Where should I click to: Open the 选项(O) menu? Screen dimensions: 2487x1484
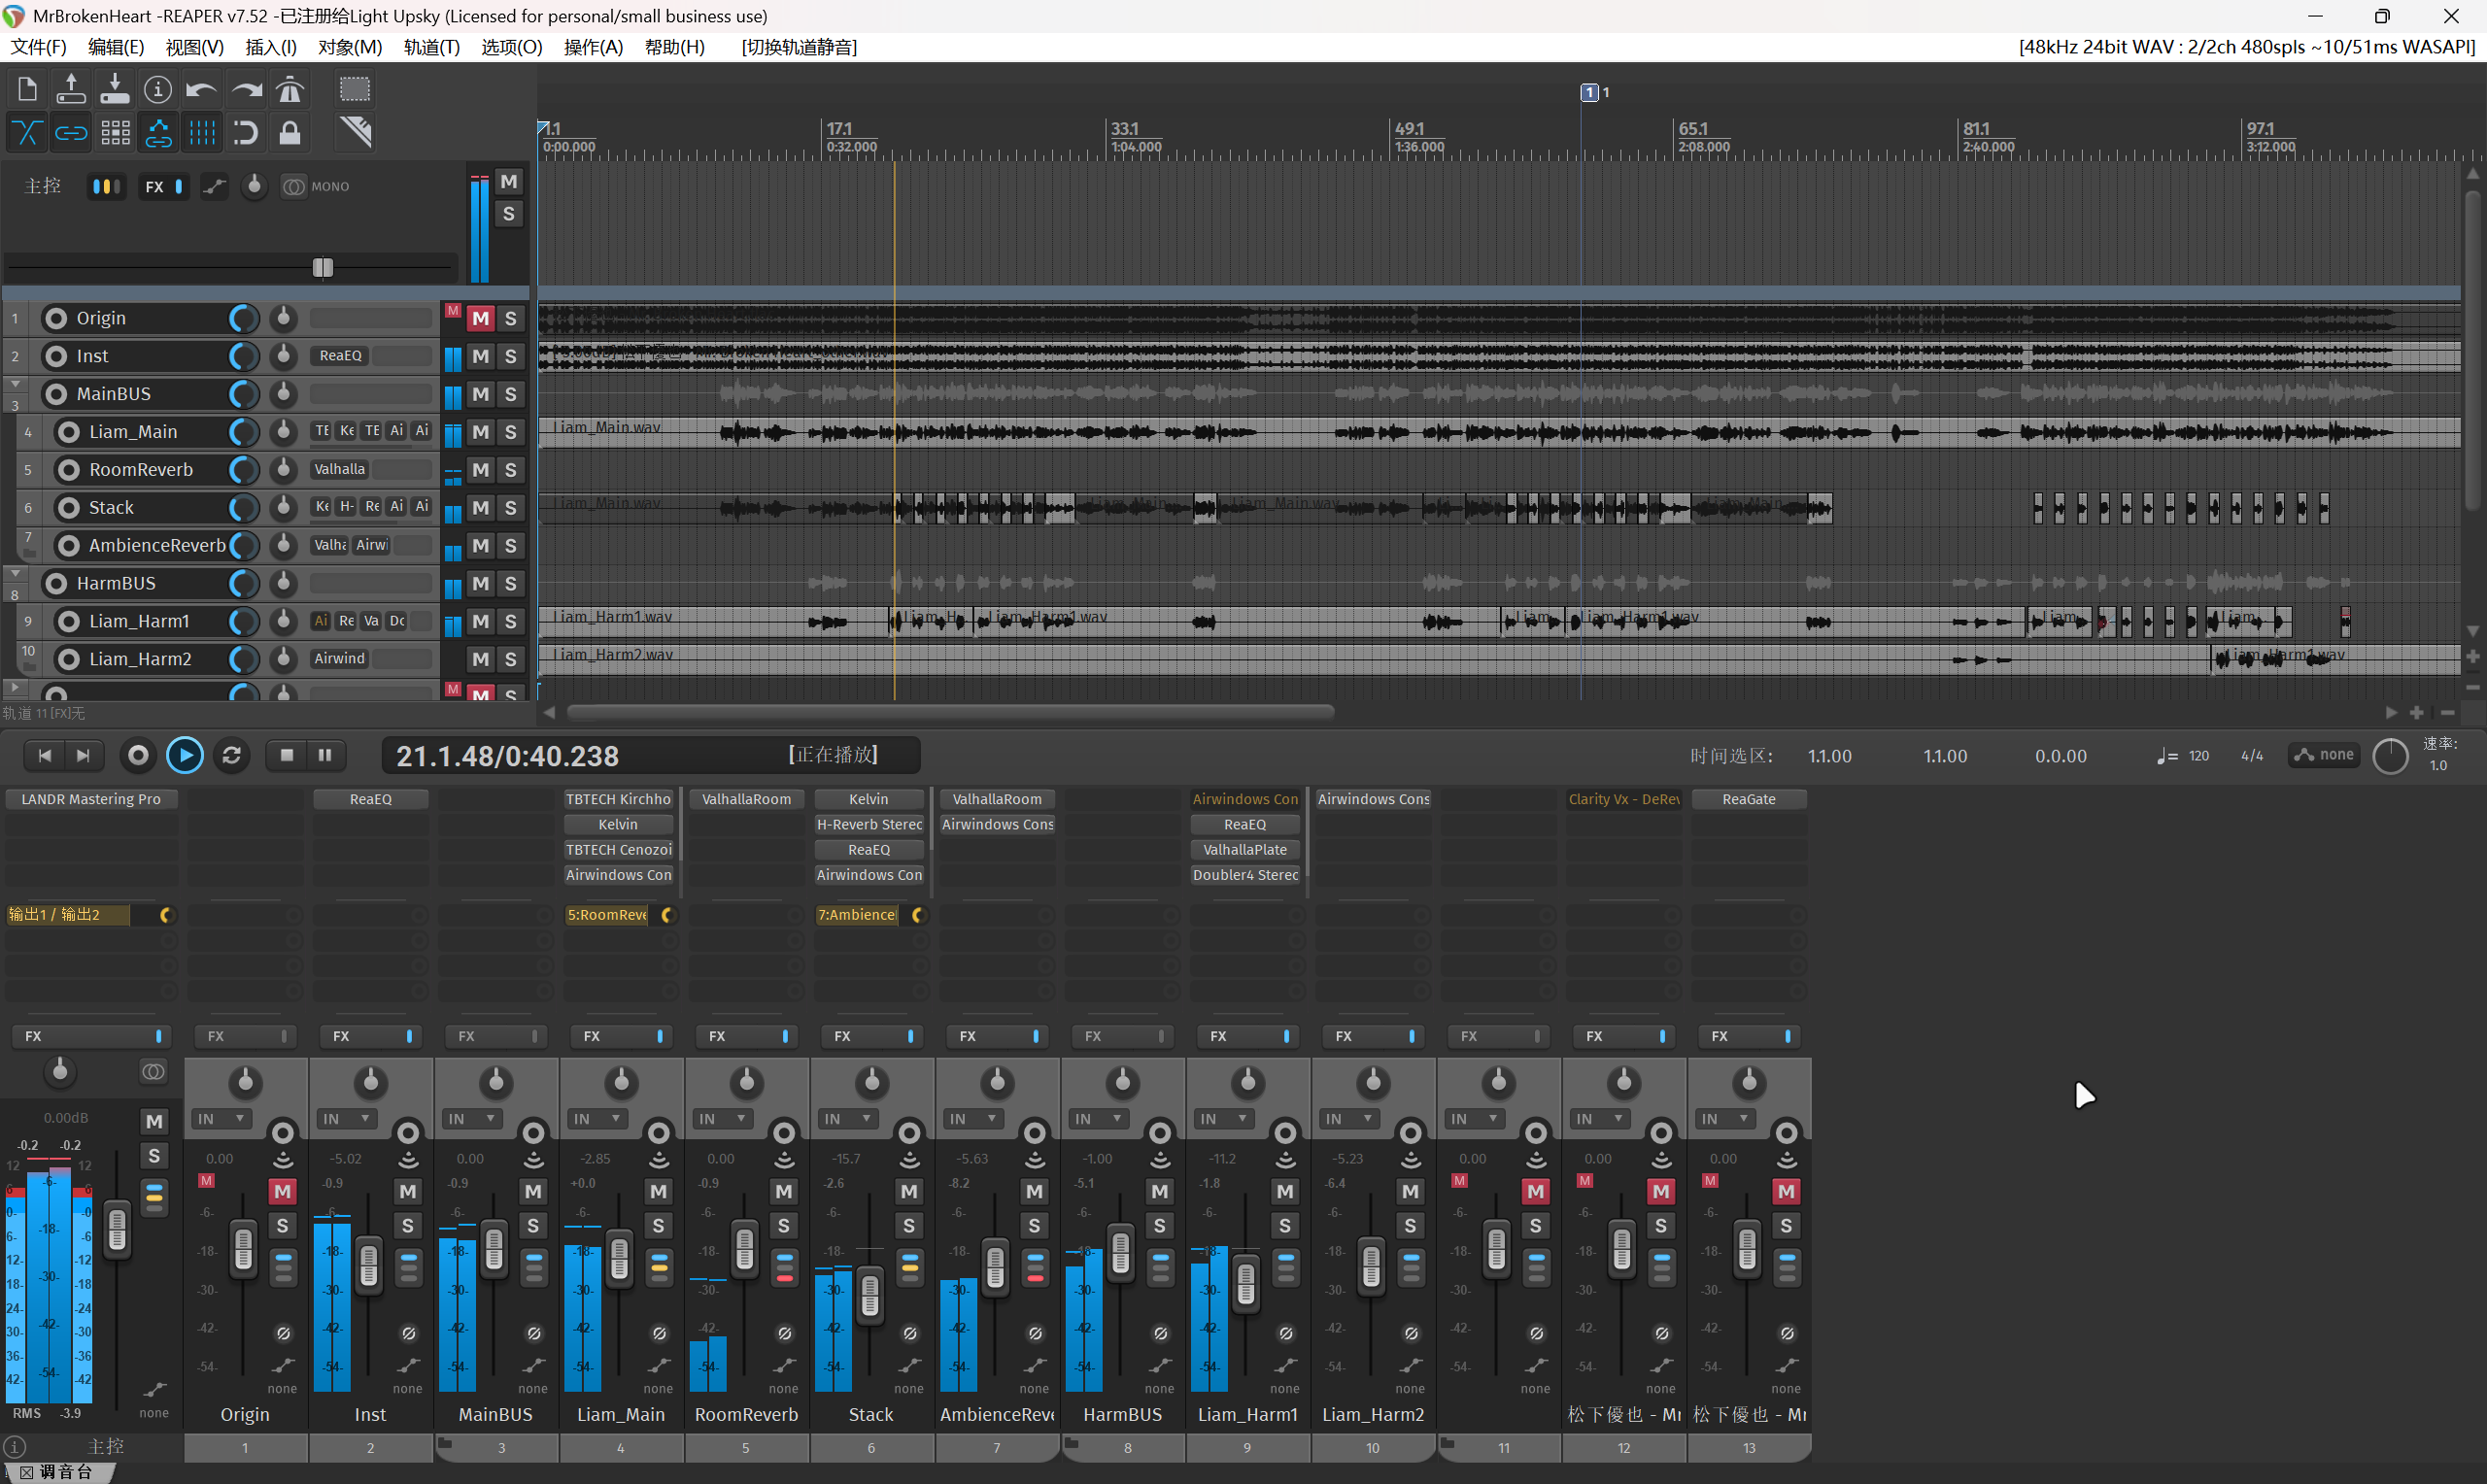511,47
